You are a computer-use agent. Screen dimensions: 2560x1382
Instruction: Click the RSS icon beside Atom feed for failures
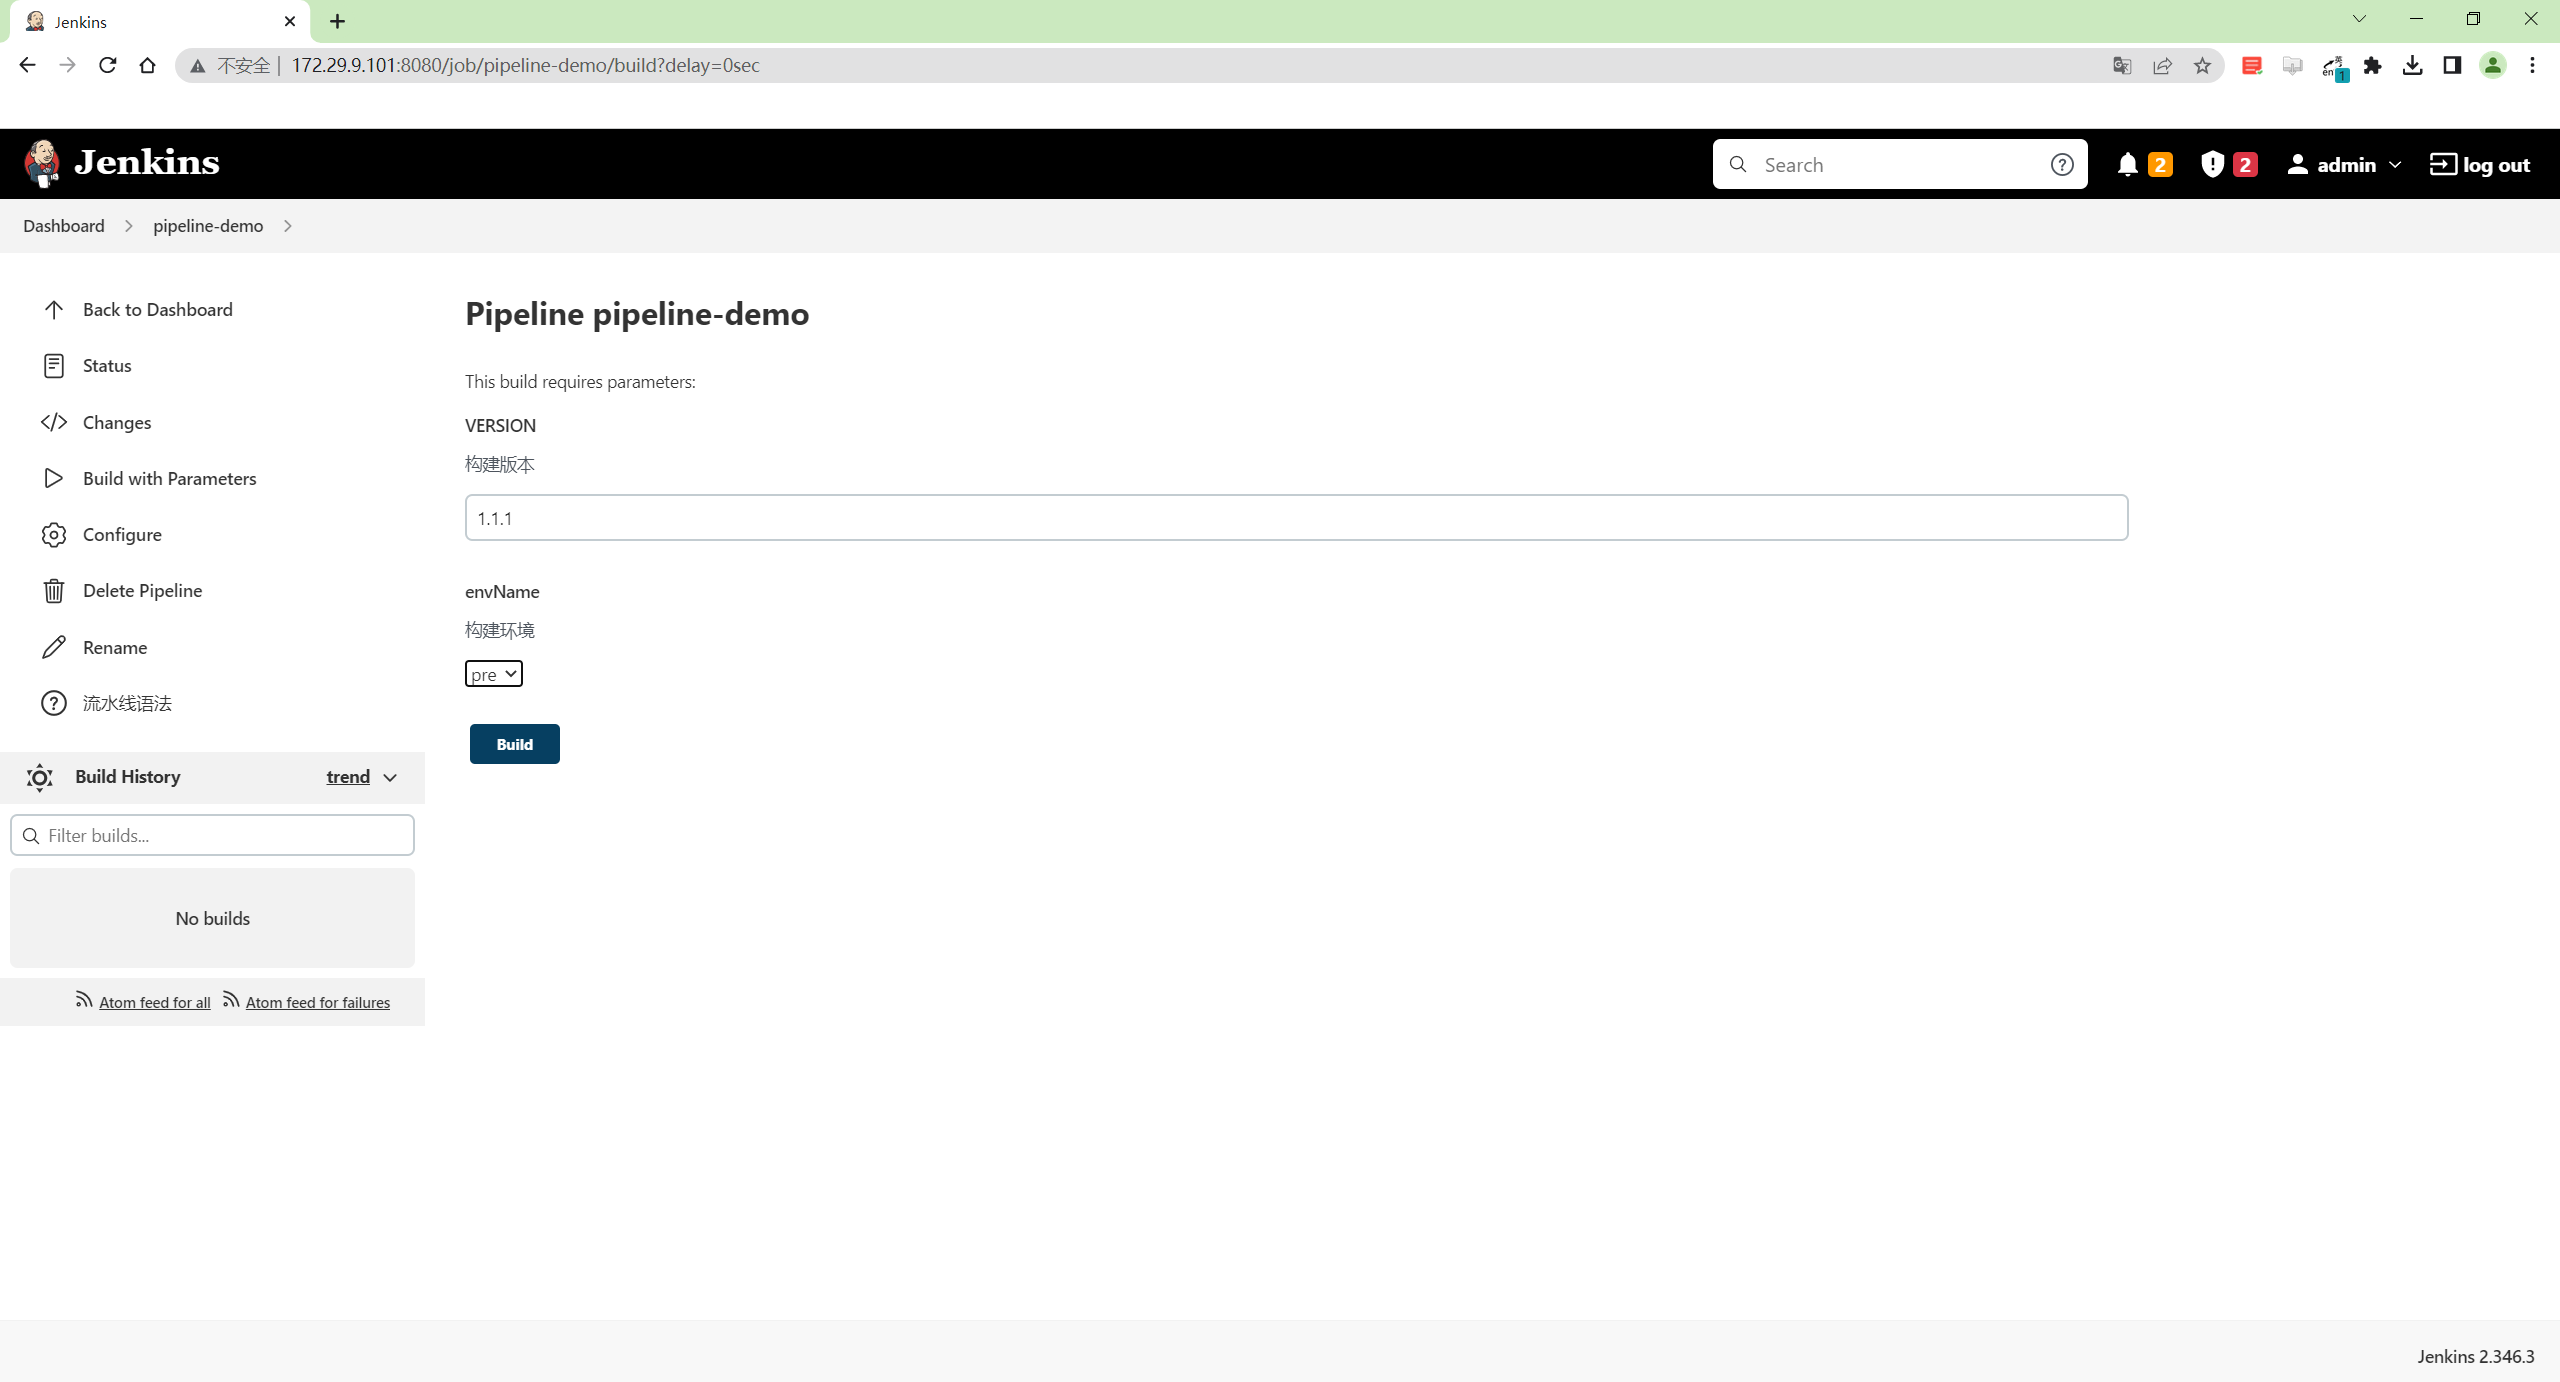pos(231,1000)
